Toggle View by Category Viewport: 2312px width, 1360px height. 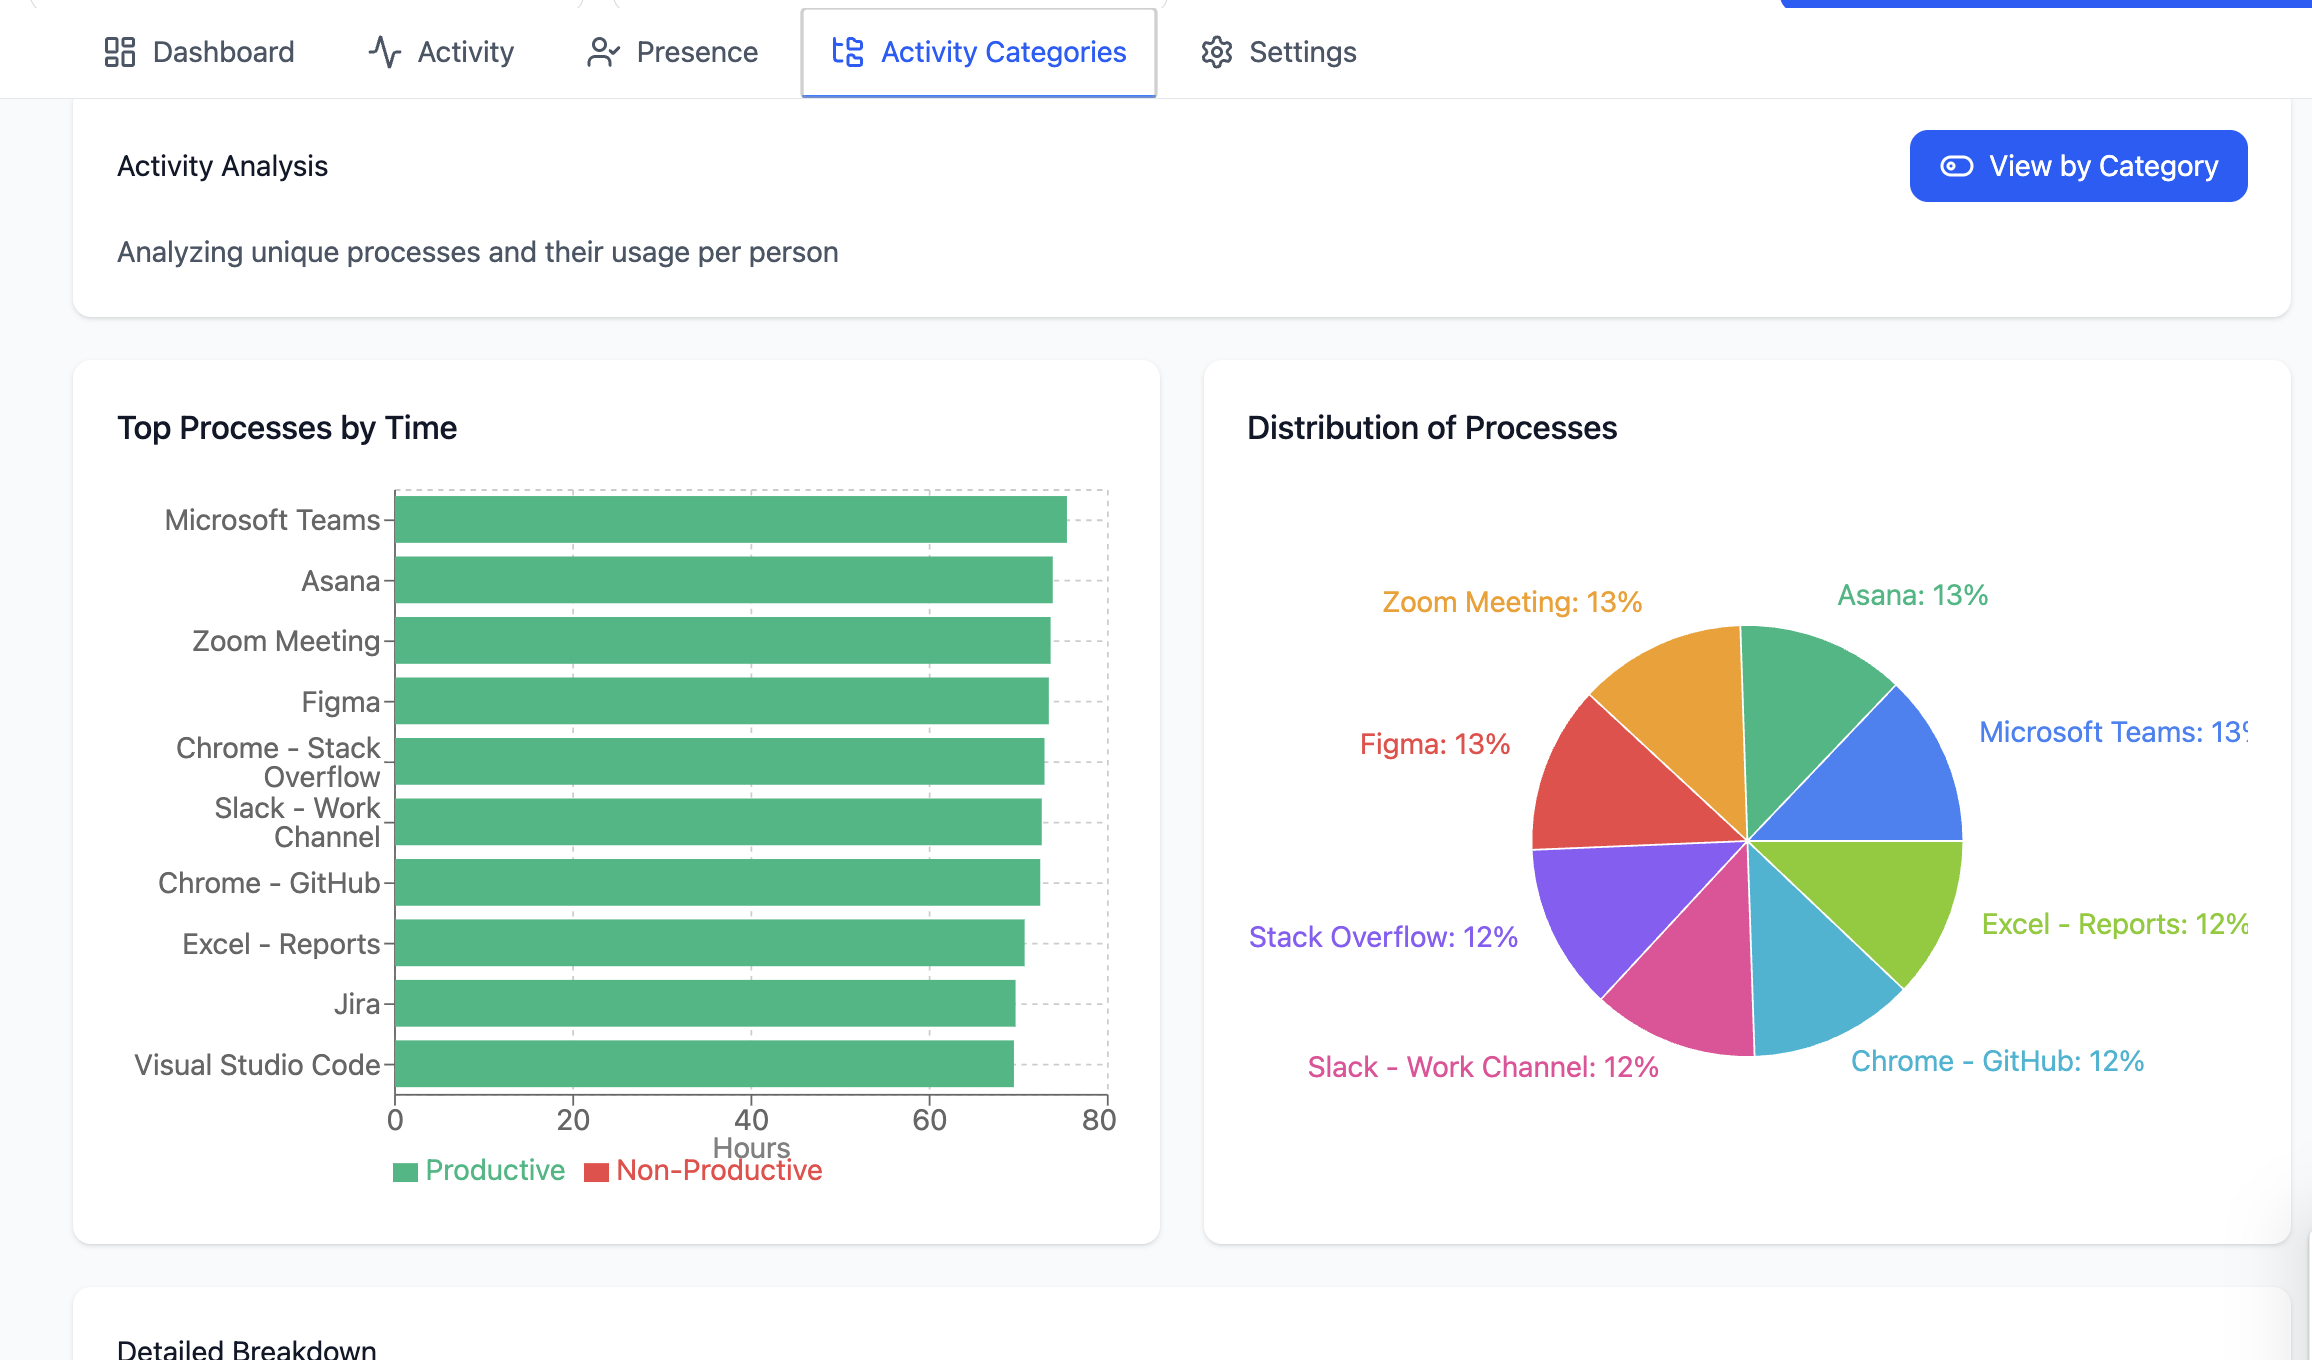(x=2078, y=165)
